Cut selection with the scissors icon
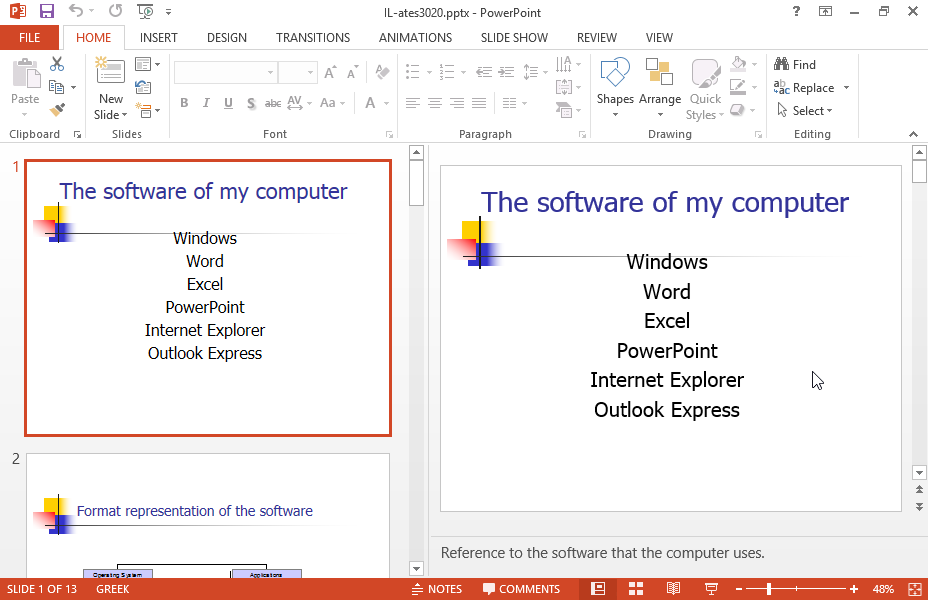 [x=57, y=64]
